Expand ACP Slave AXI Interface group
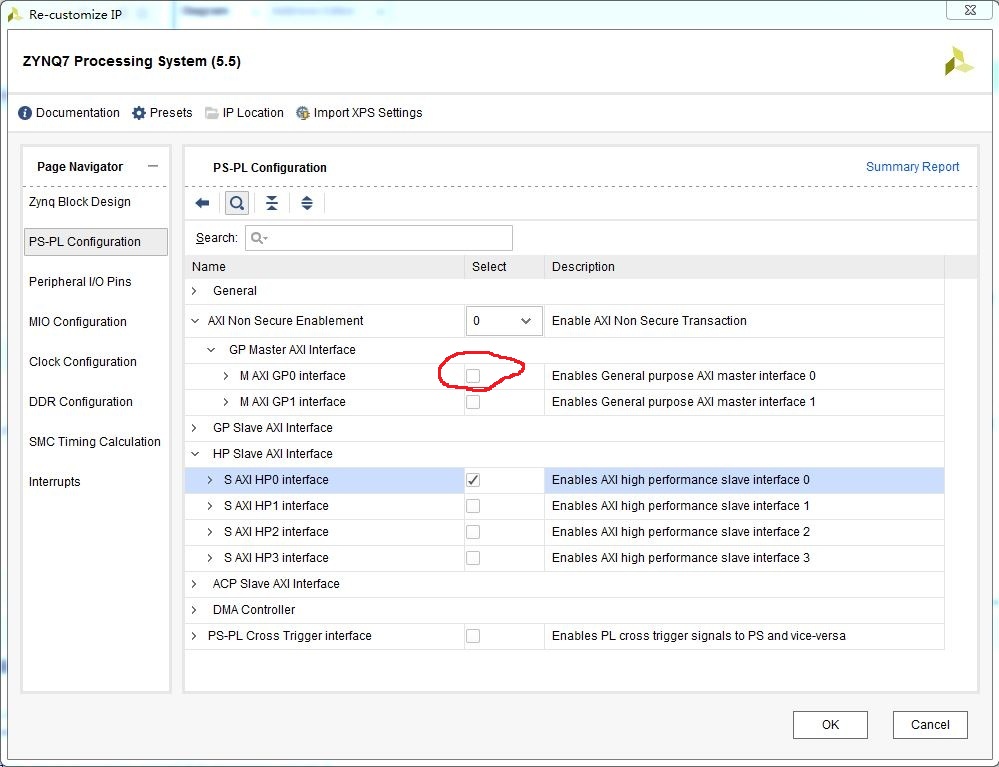Viewport: 999px width, 767px height. [x=194, y=584]
